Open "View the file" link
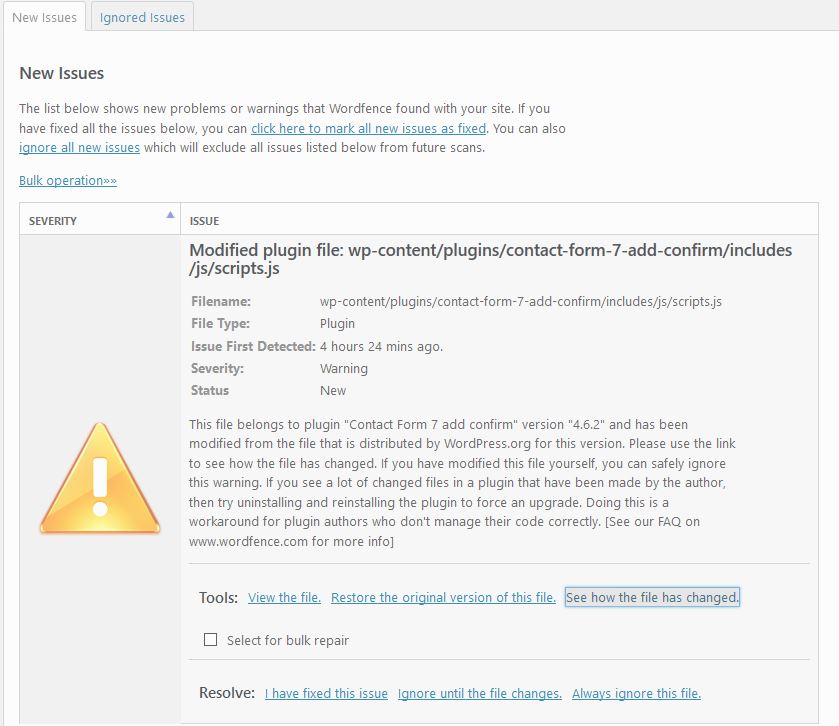The image size is (839, 726). 283,597
